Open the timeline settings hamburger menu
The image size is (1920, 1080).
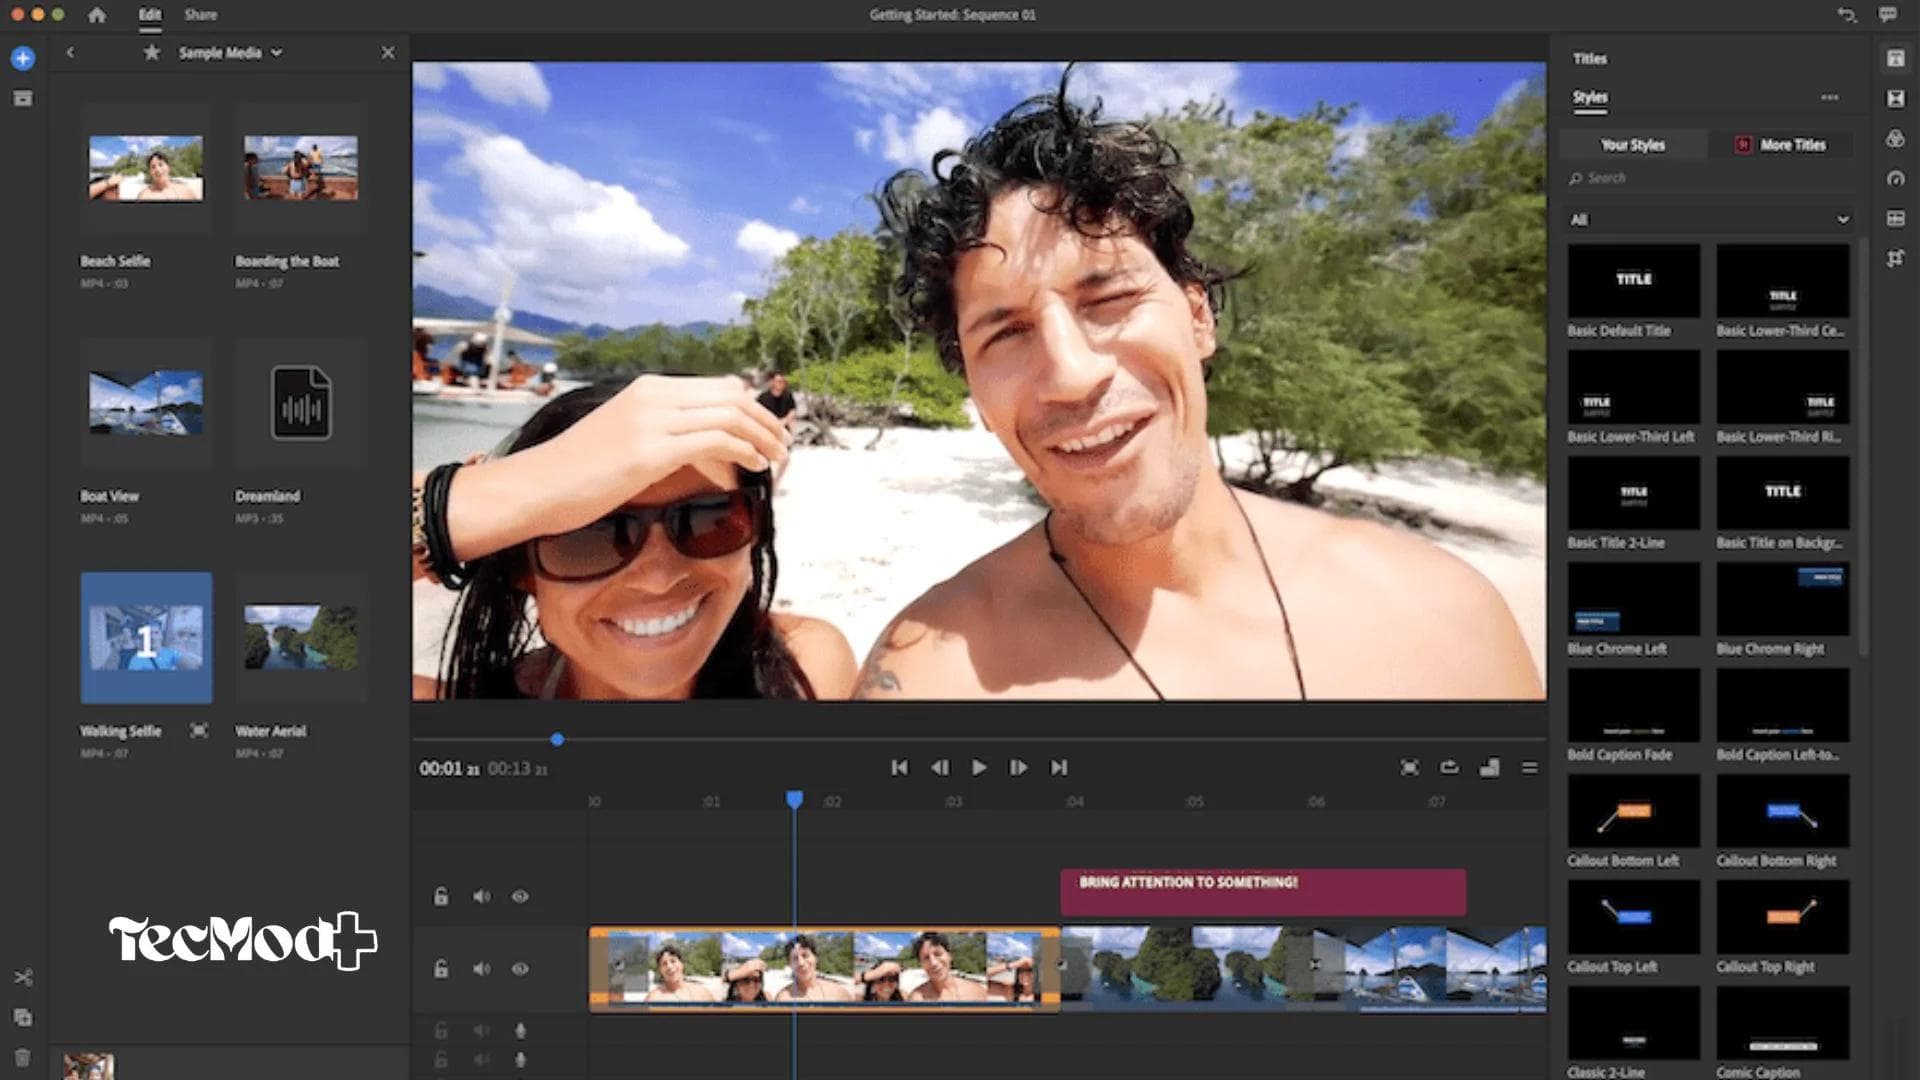pos(1529,768)
